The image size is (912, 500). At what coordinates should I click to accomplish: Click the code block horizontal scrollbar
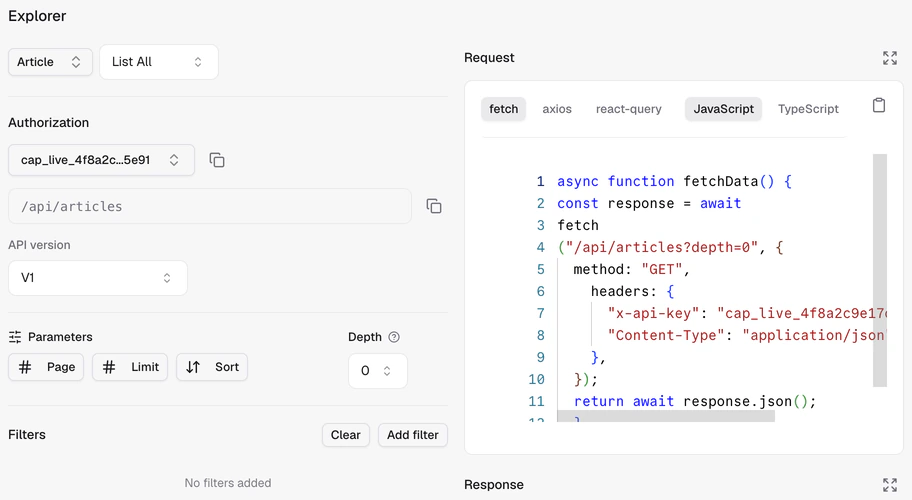click(666, 416)
